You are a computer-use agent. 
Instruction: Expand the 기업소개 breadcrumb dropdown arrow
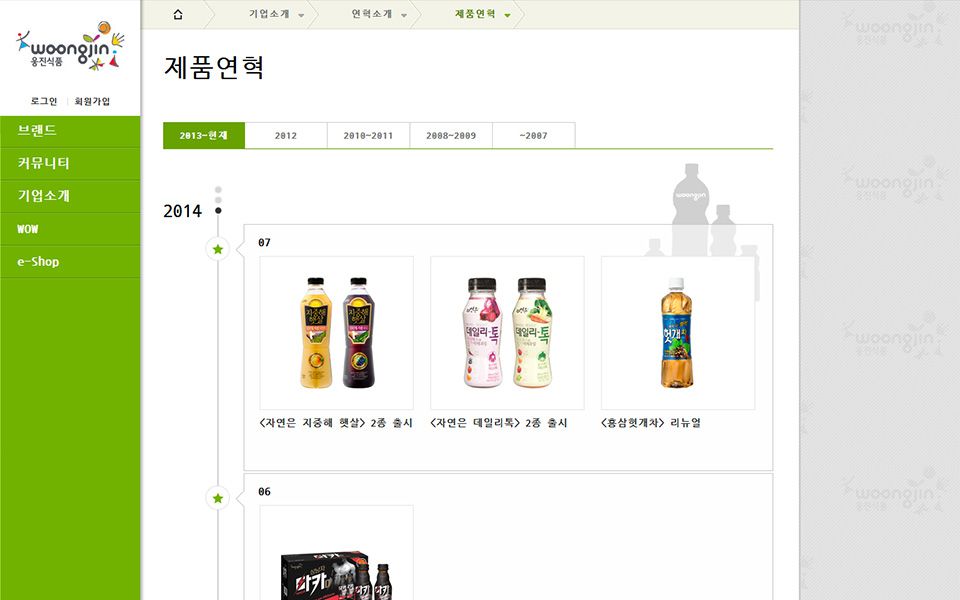(x=301, y=15)
